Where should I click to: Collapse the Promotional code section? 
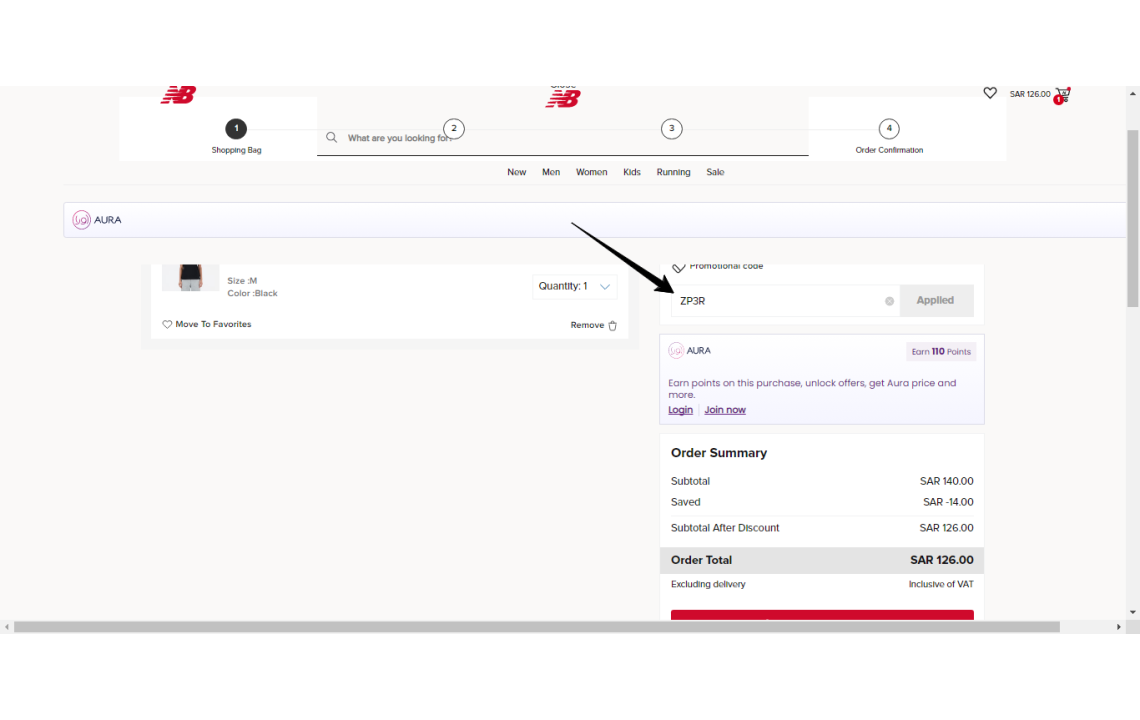678,268
